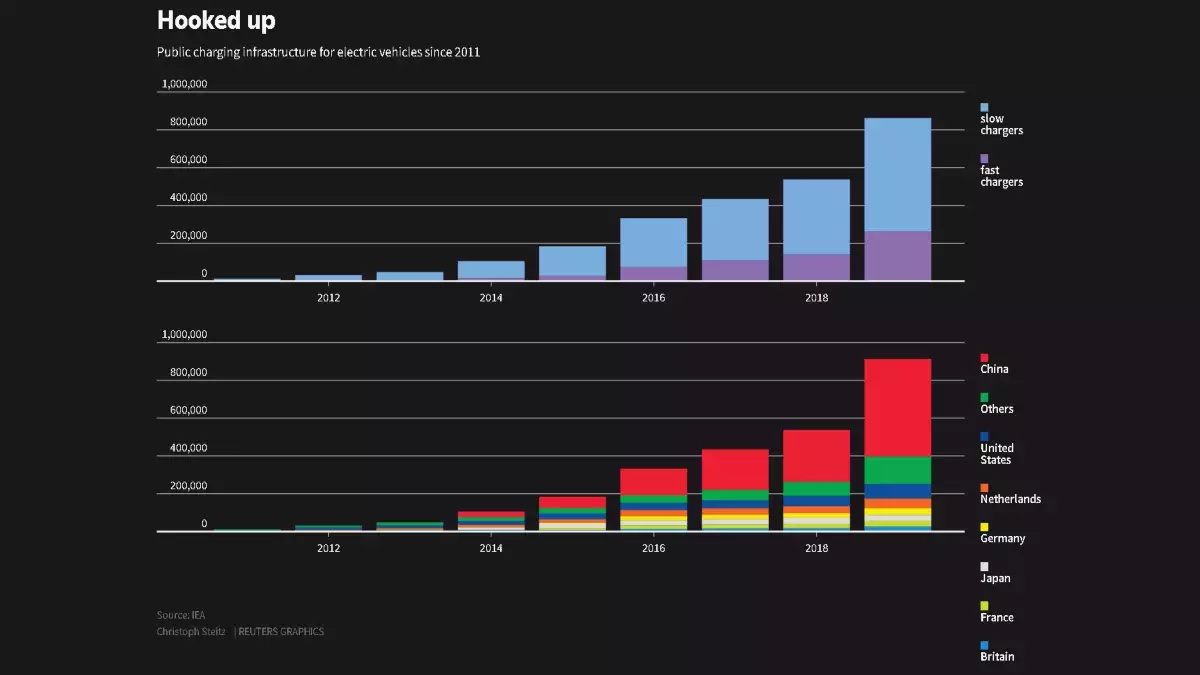Screen dimensions: 1200x675
Task: Select the red China legend swatch
Action: 984,357
